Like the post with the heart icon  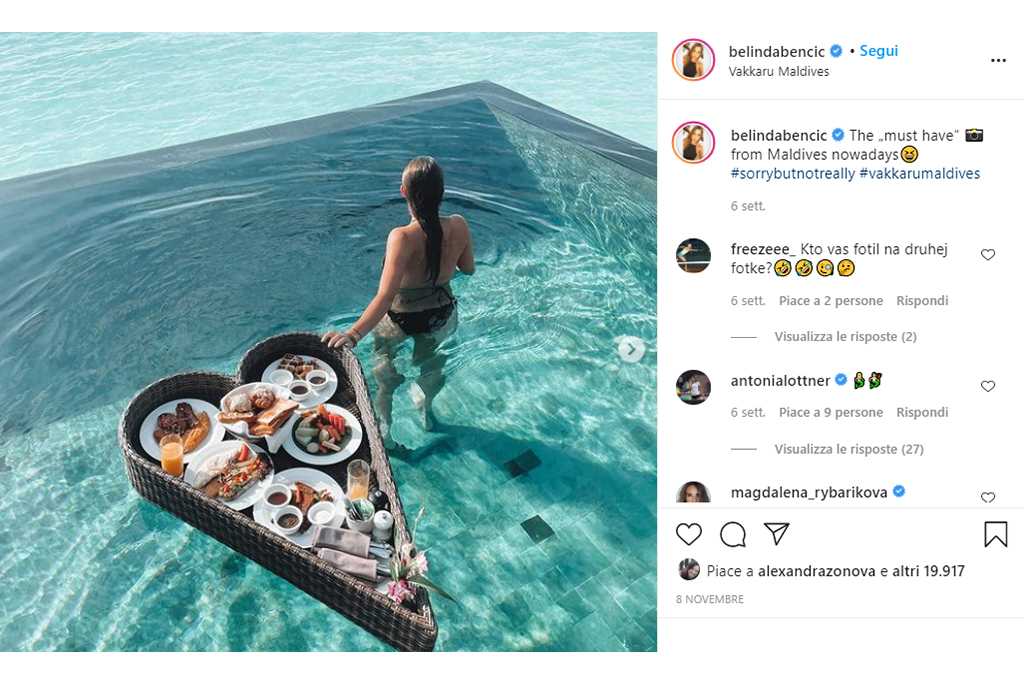(x=689, y=534)
